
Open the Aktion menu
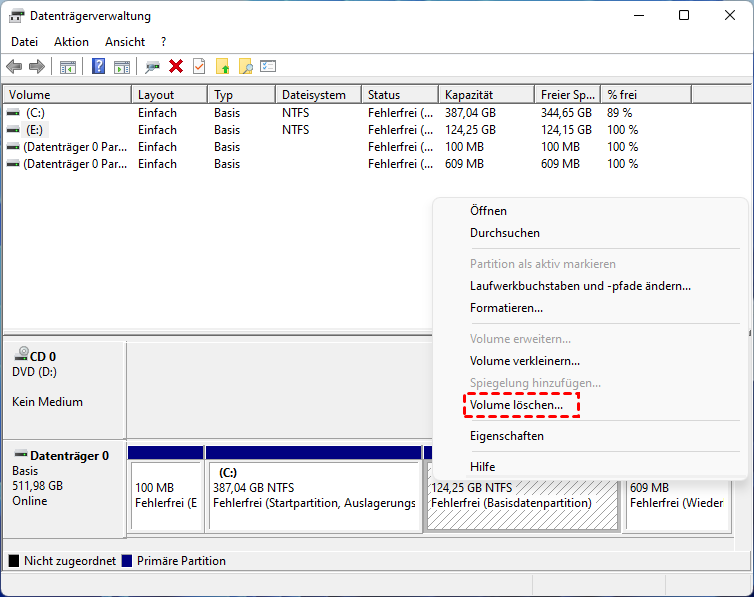click(x=71, y=42)
